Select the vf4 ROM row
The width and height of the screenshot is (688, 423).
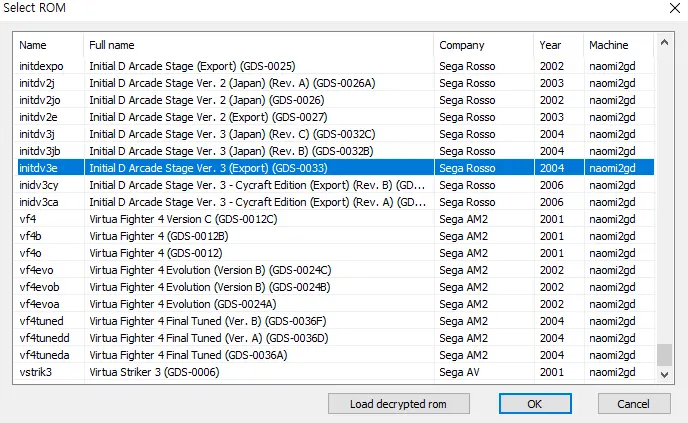tap(335, 219)
